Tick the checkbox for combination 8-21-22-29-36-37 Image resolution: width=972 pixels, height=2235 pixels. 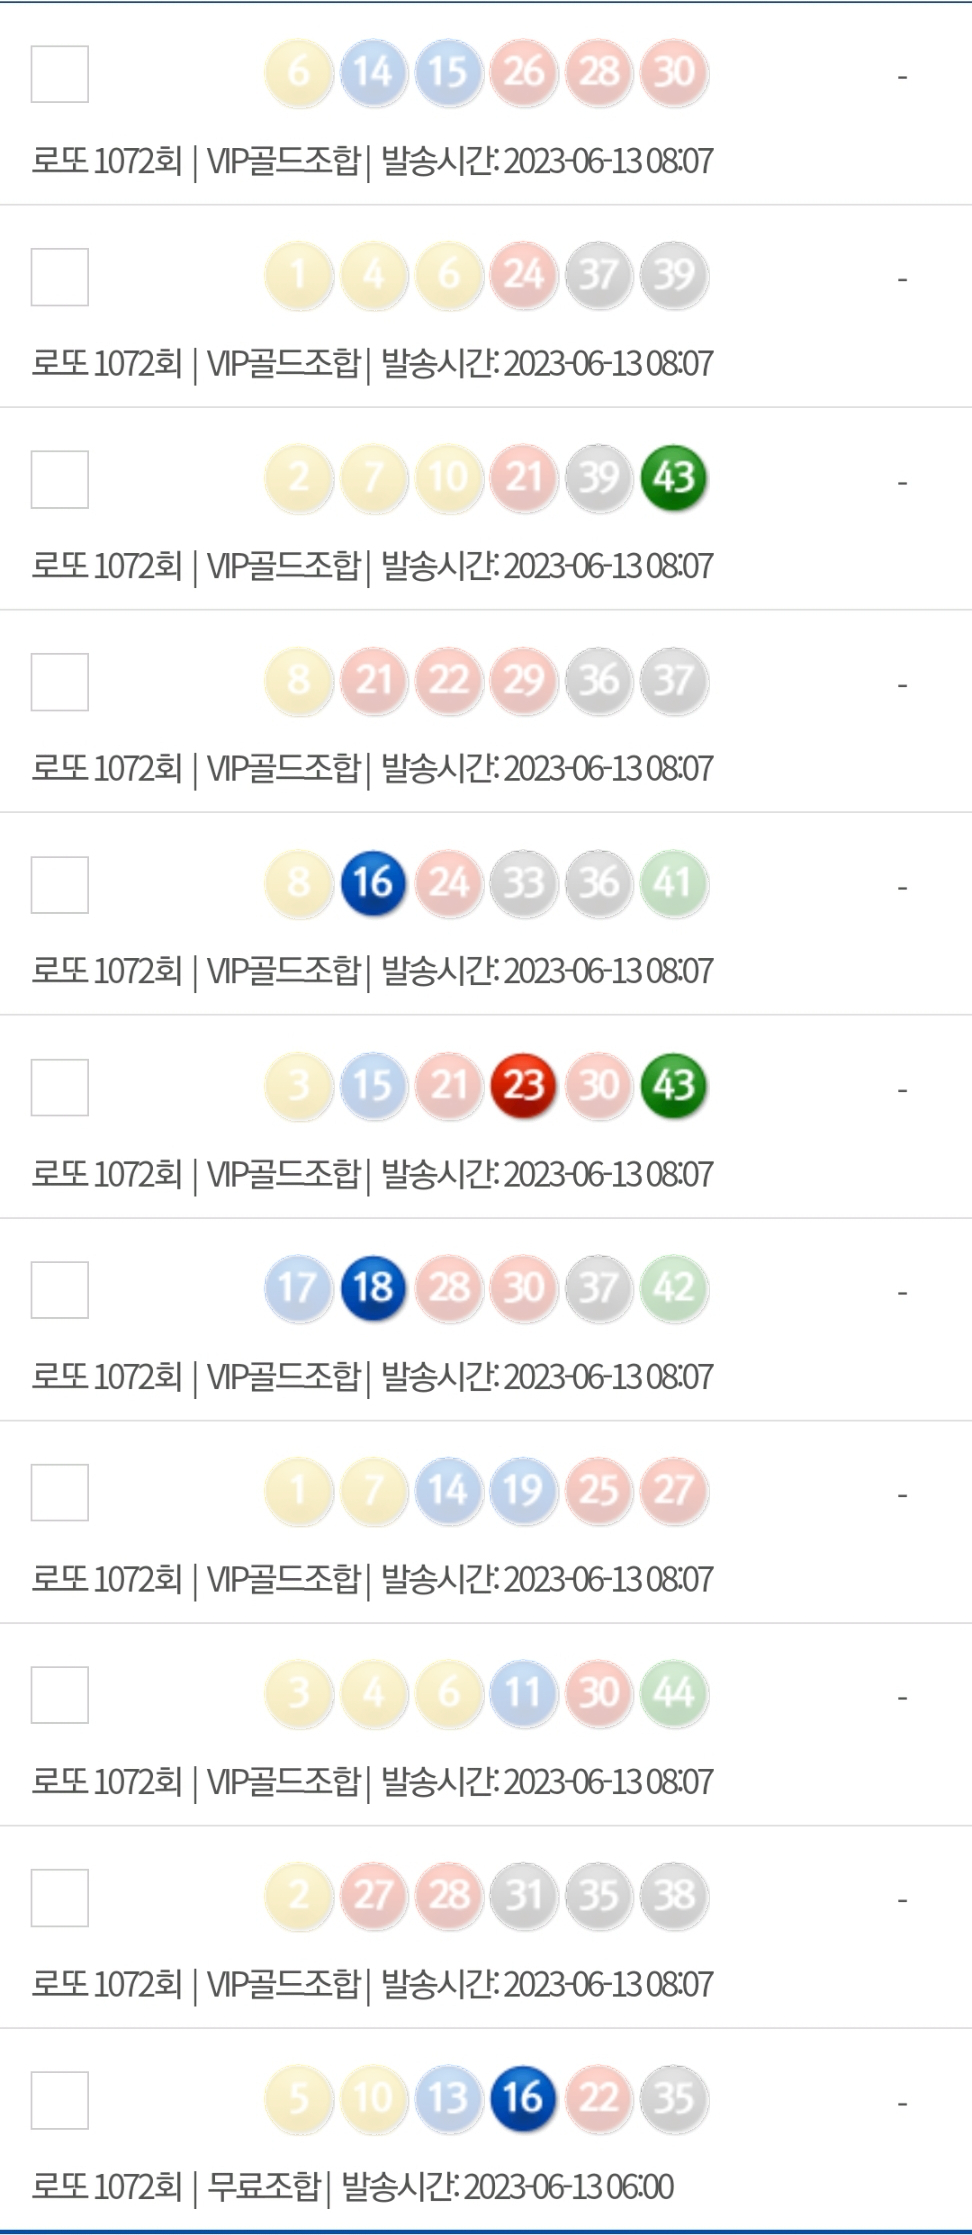point(60,682)
